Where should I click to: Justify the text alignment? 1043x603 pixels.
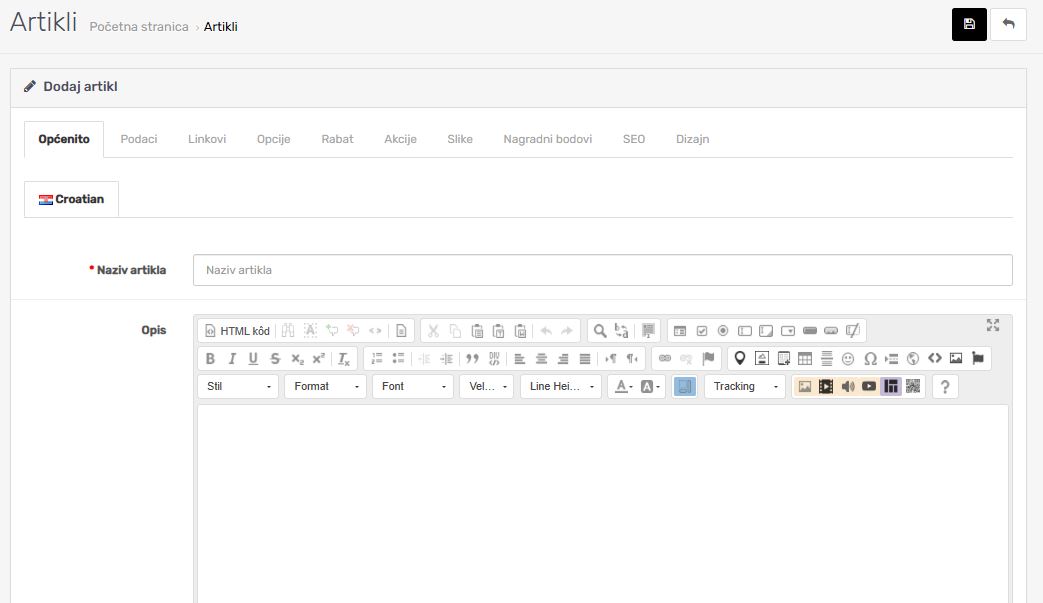[x=585, y=358]
